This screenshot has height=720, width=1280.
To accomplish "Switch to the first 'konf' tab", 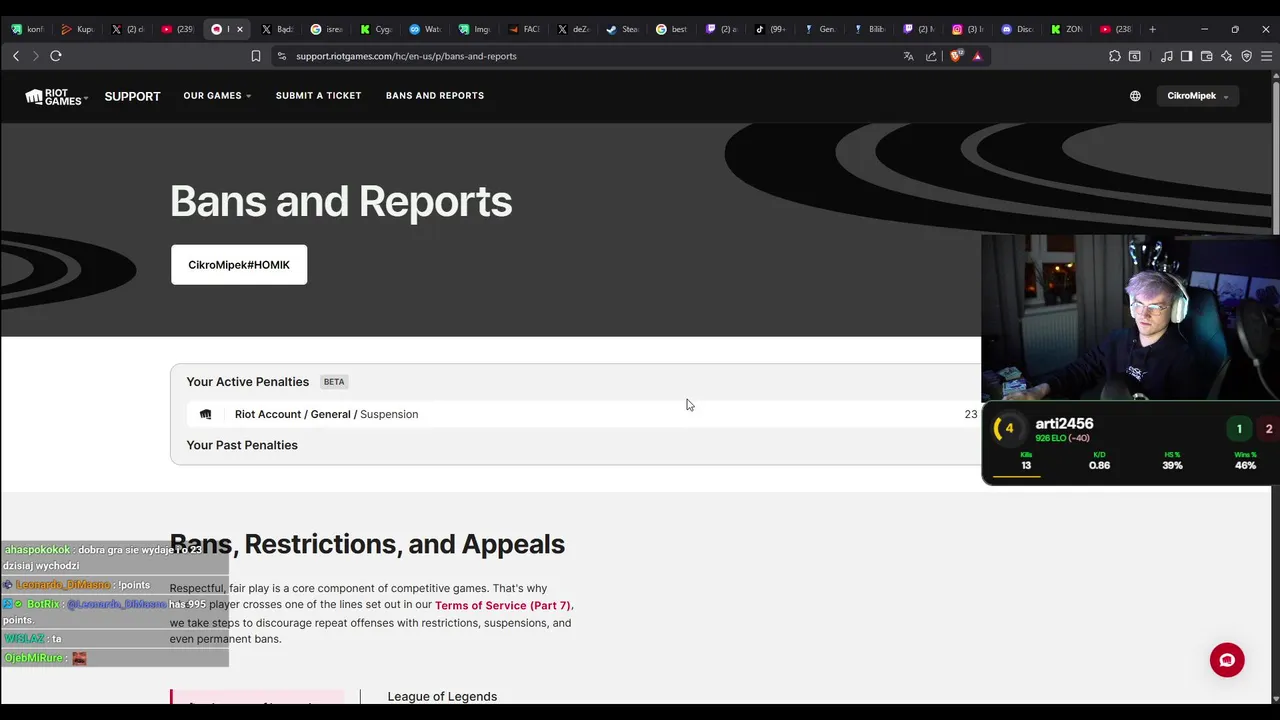I will point(28,29).
